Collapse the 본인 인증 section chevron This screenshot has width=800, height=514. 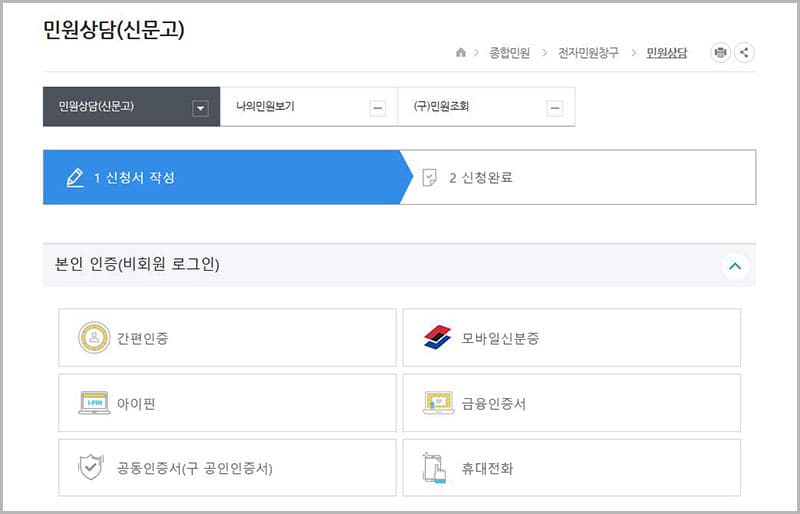point(735,266)
